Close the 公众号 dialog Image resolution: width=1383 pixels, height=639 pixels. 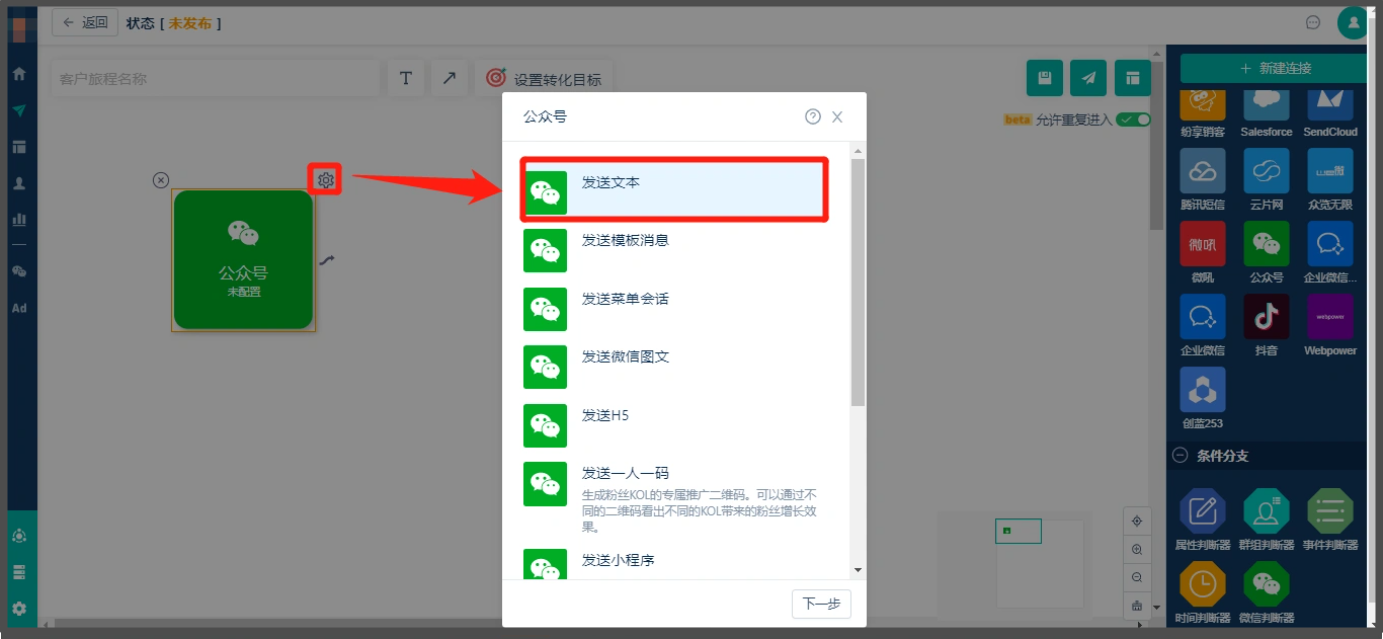pos(837,117)
